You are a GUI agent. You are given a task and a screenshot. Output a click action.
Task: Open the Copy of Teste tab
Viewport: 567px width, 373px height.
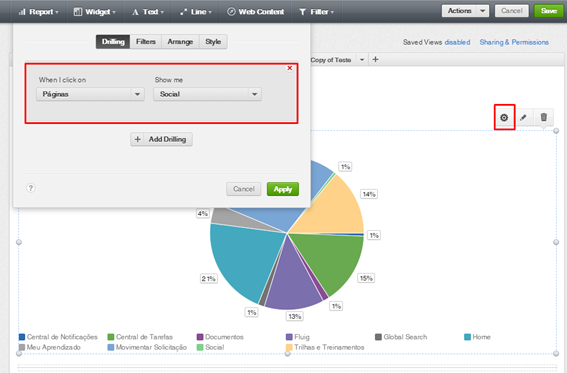[x=331, y=60]
